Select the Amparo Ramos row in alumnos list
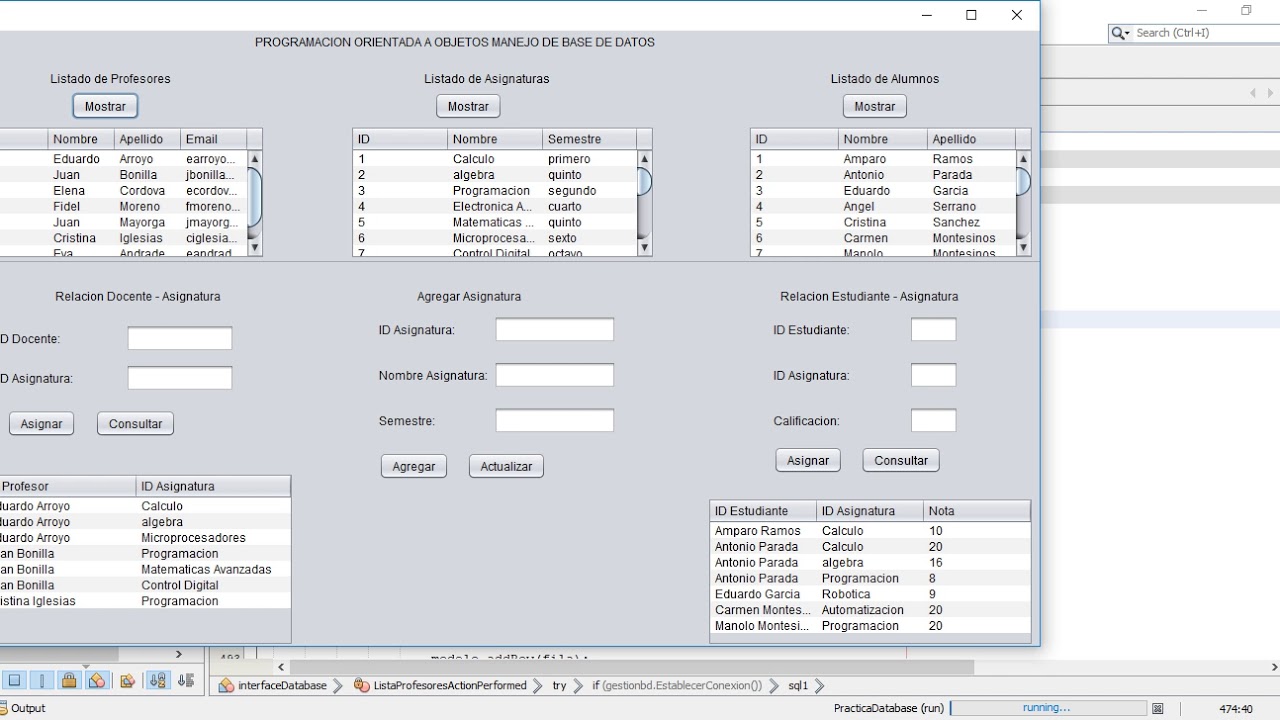1280x720 pixels. pos(883,159)
